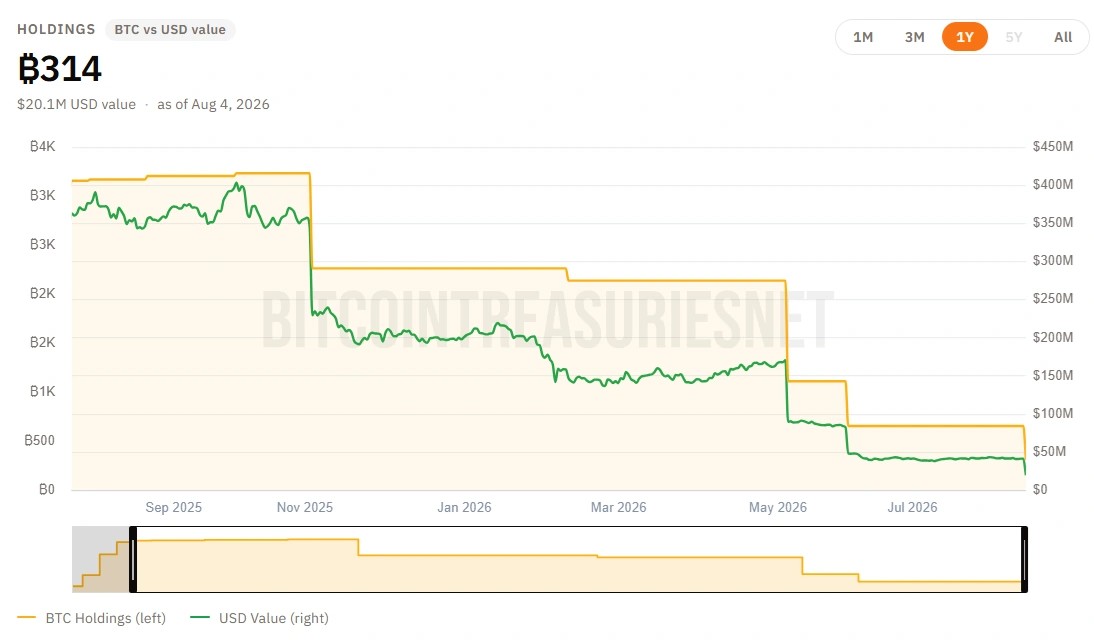This screenshot has height=640, width=1094.
Task: Toggle BTC Holdings (left) legend series
Action: tap(105, 618)
